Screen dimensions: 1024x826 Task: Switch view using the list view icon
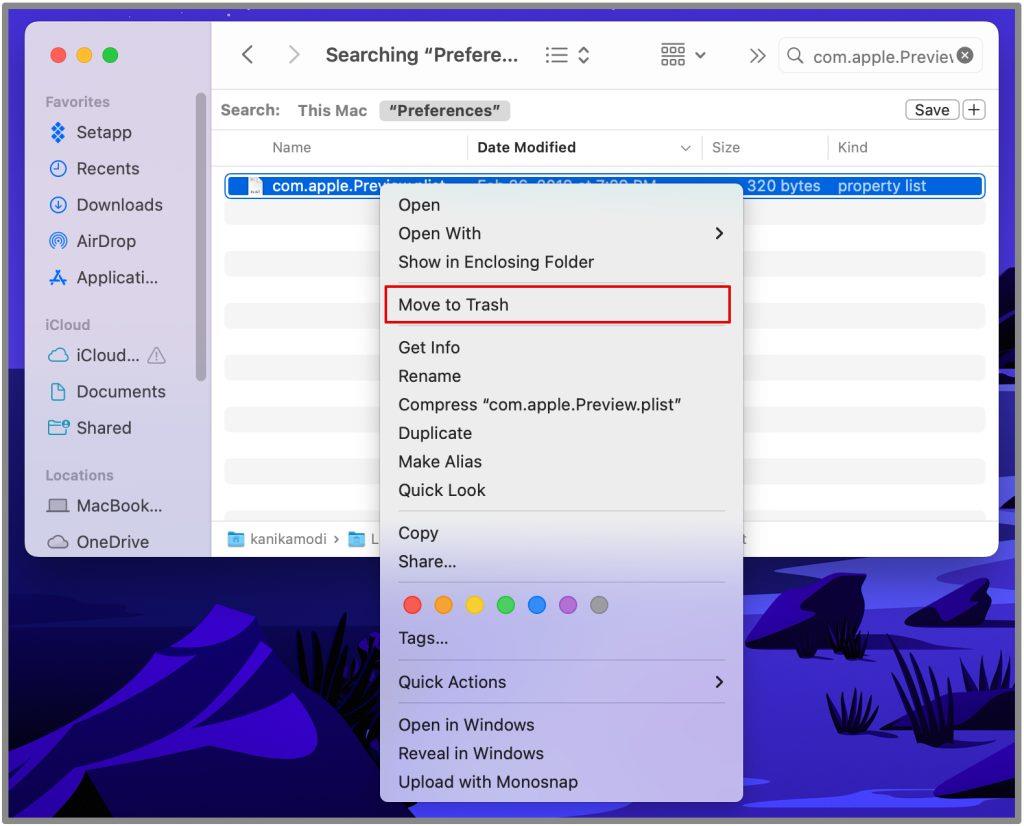[556, 55]
